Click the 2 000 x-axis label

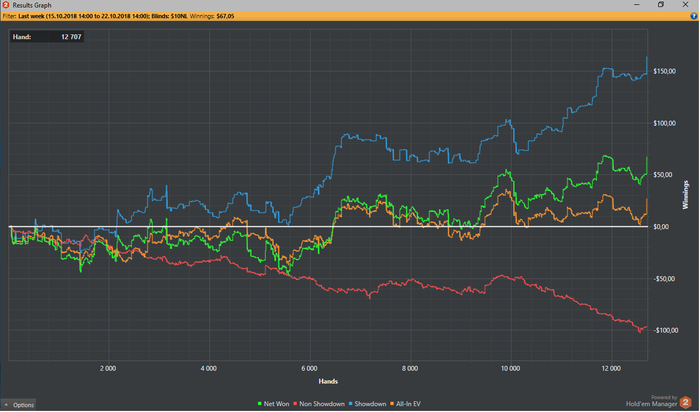click(x=108, y=369)
